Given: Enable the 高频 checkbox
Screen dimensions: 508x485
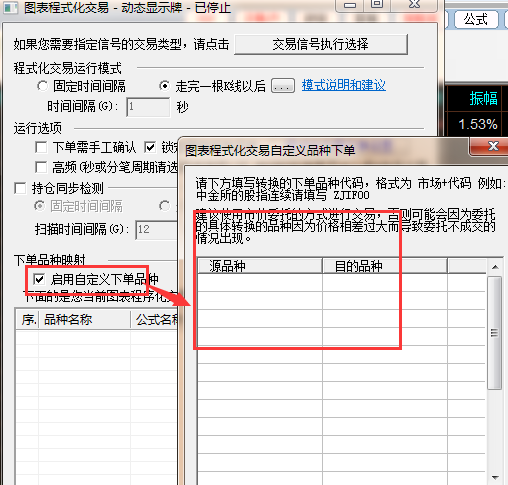Looking at the screenshot, I should 41,167.
